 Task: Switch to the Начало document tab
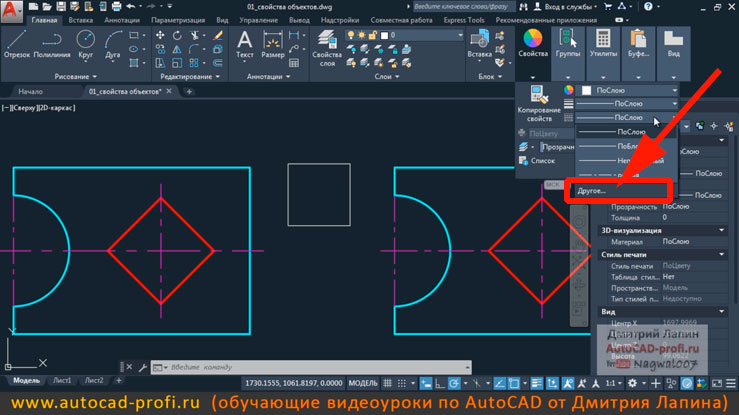point(31,91)
